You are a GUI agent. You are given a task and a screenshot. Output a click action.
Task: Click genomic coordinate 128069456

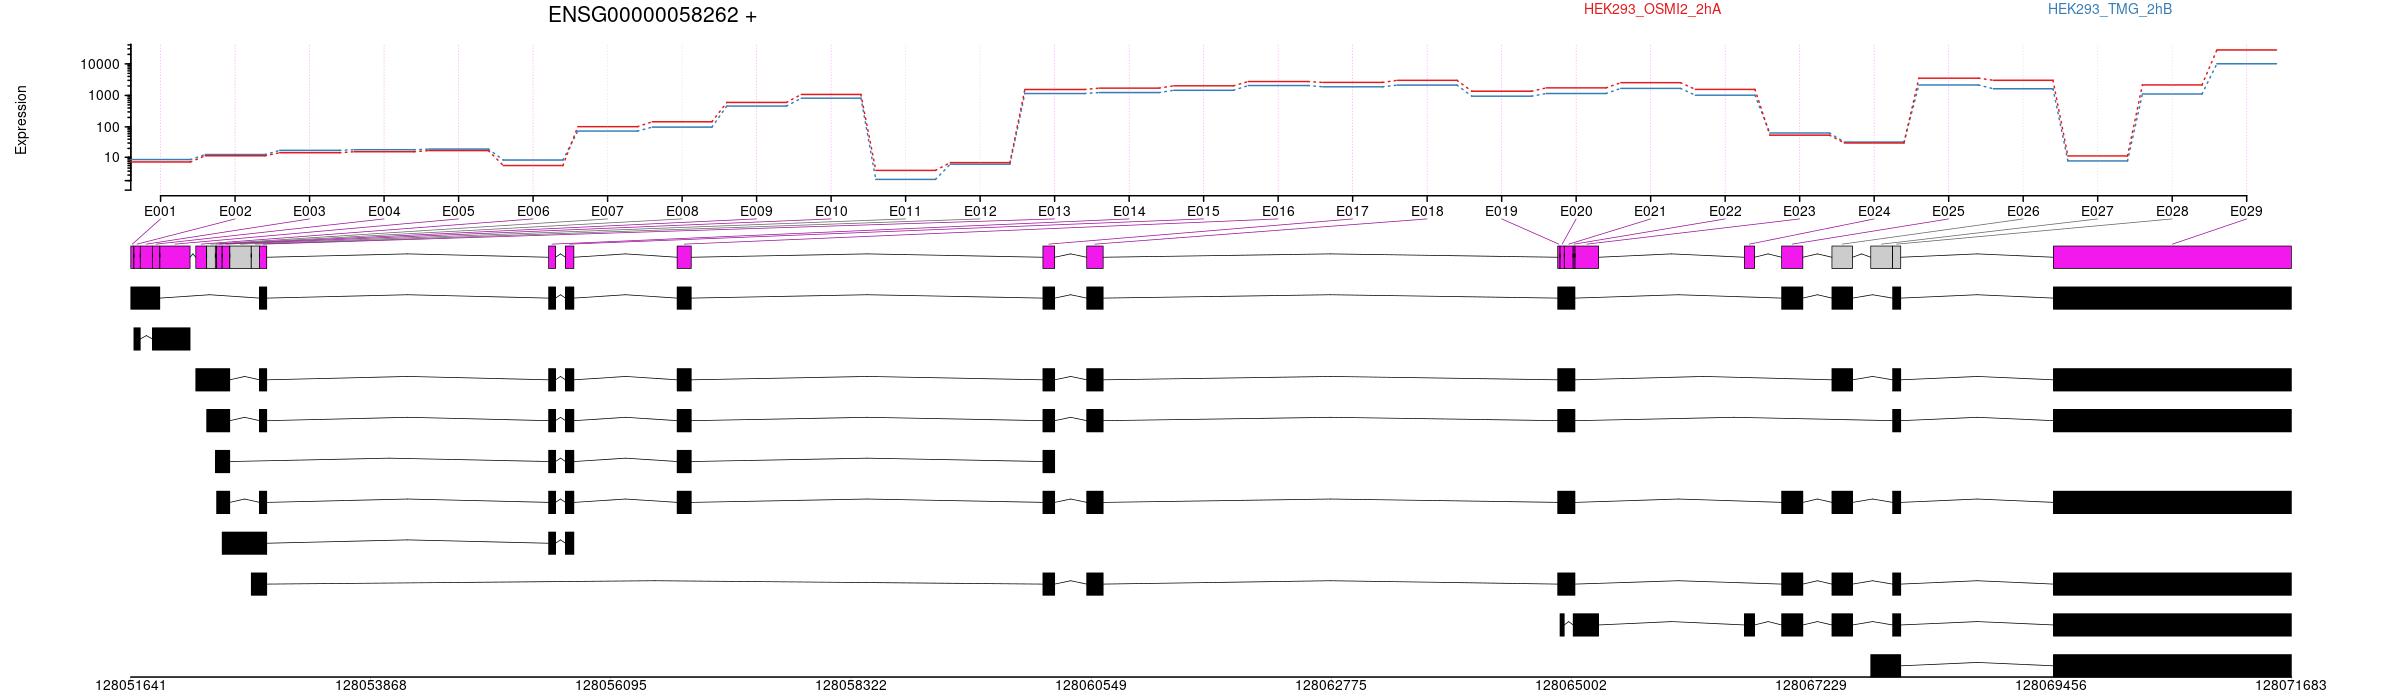[2051, 686]
